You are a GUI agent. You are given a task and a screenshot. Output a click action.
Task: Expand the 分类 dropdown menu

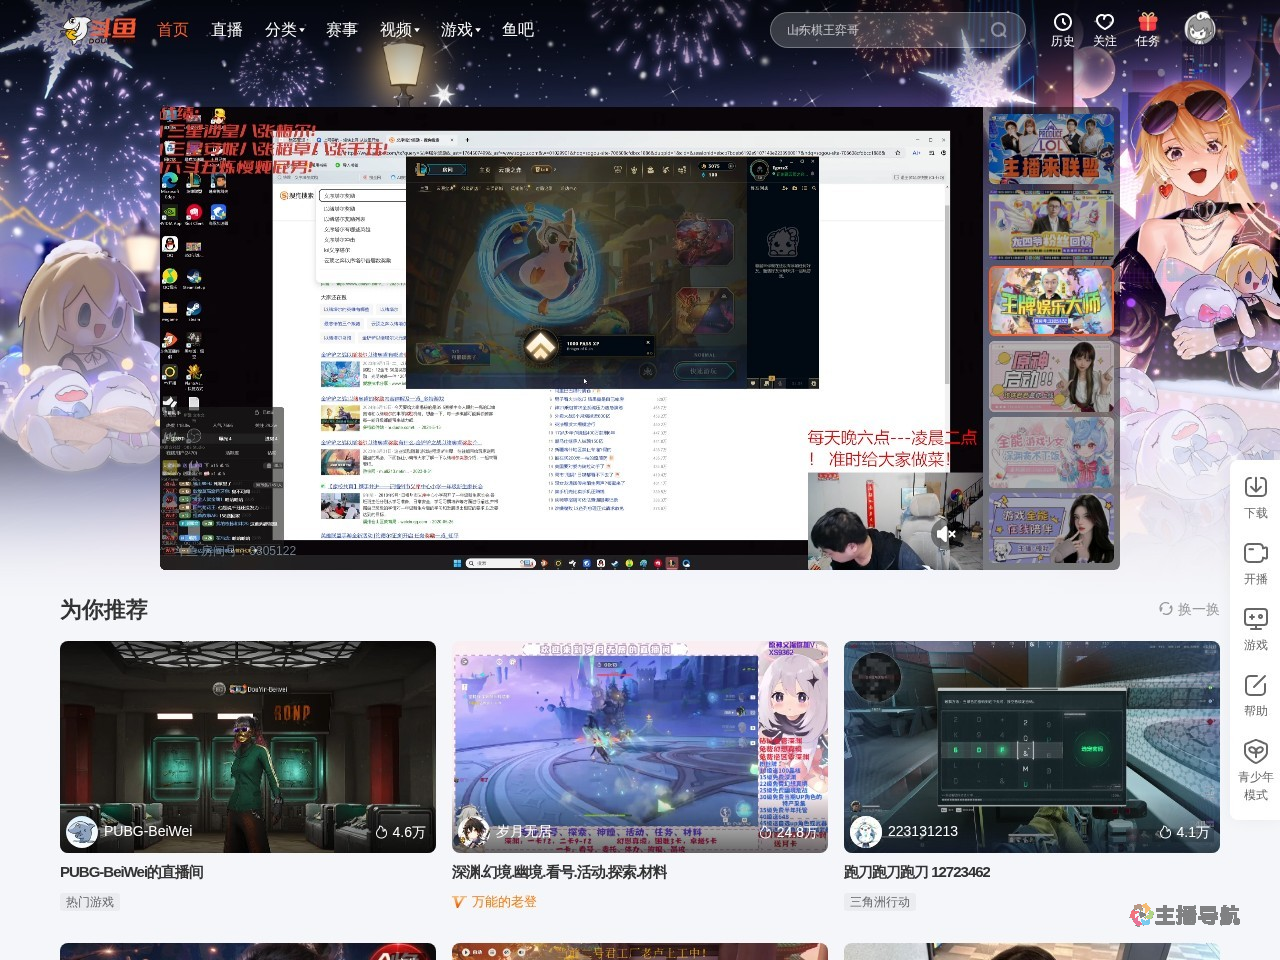(285, 30)
